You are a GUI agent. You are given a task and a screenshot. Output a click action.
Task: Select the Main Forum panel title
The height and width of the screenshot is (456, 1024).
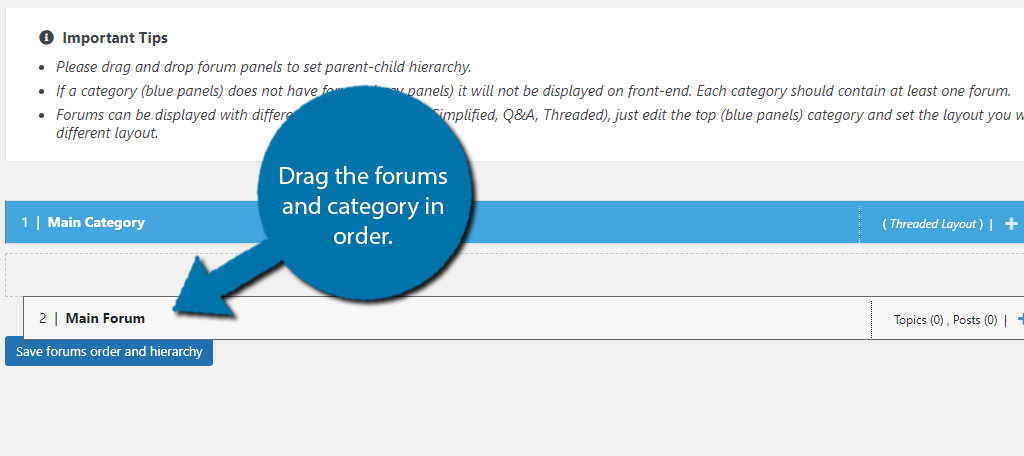tap(105, 318)
